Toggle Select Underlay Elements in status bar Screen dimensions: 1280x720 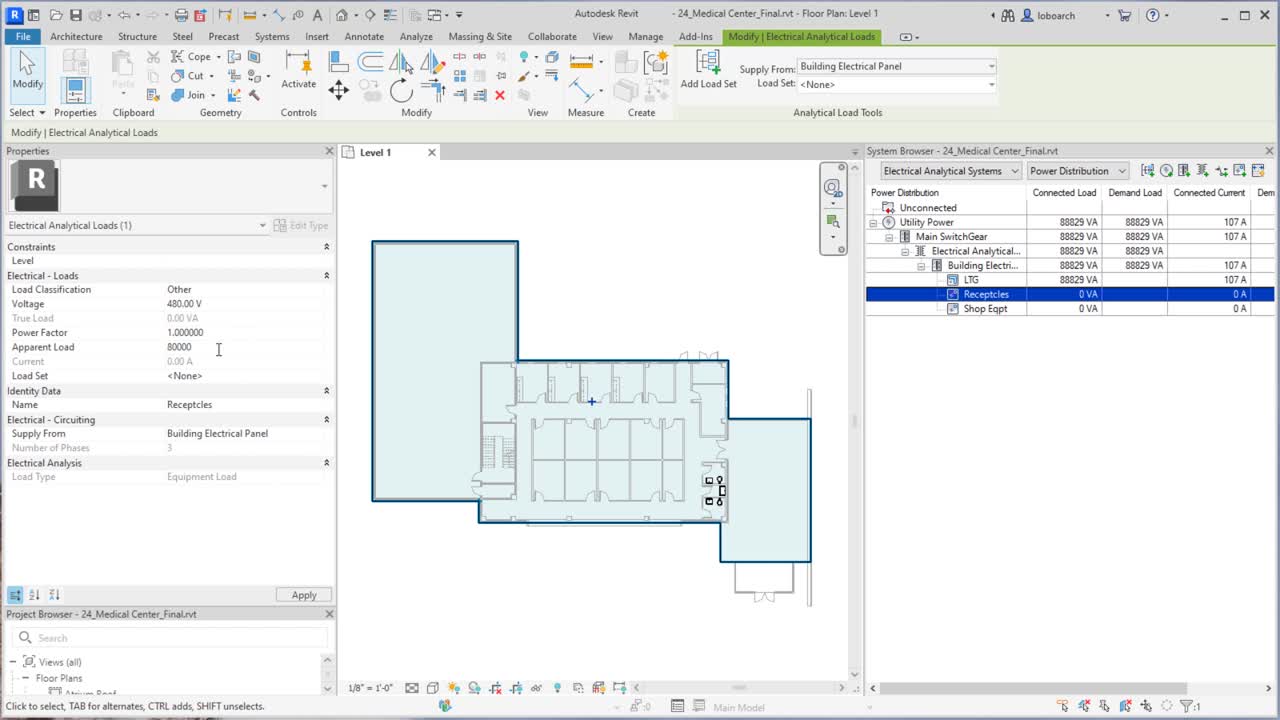coord(1084,706)
